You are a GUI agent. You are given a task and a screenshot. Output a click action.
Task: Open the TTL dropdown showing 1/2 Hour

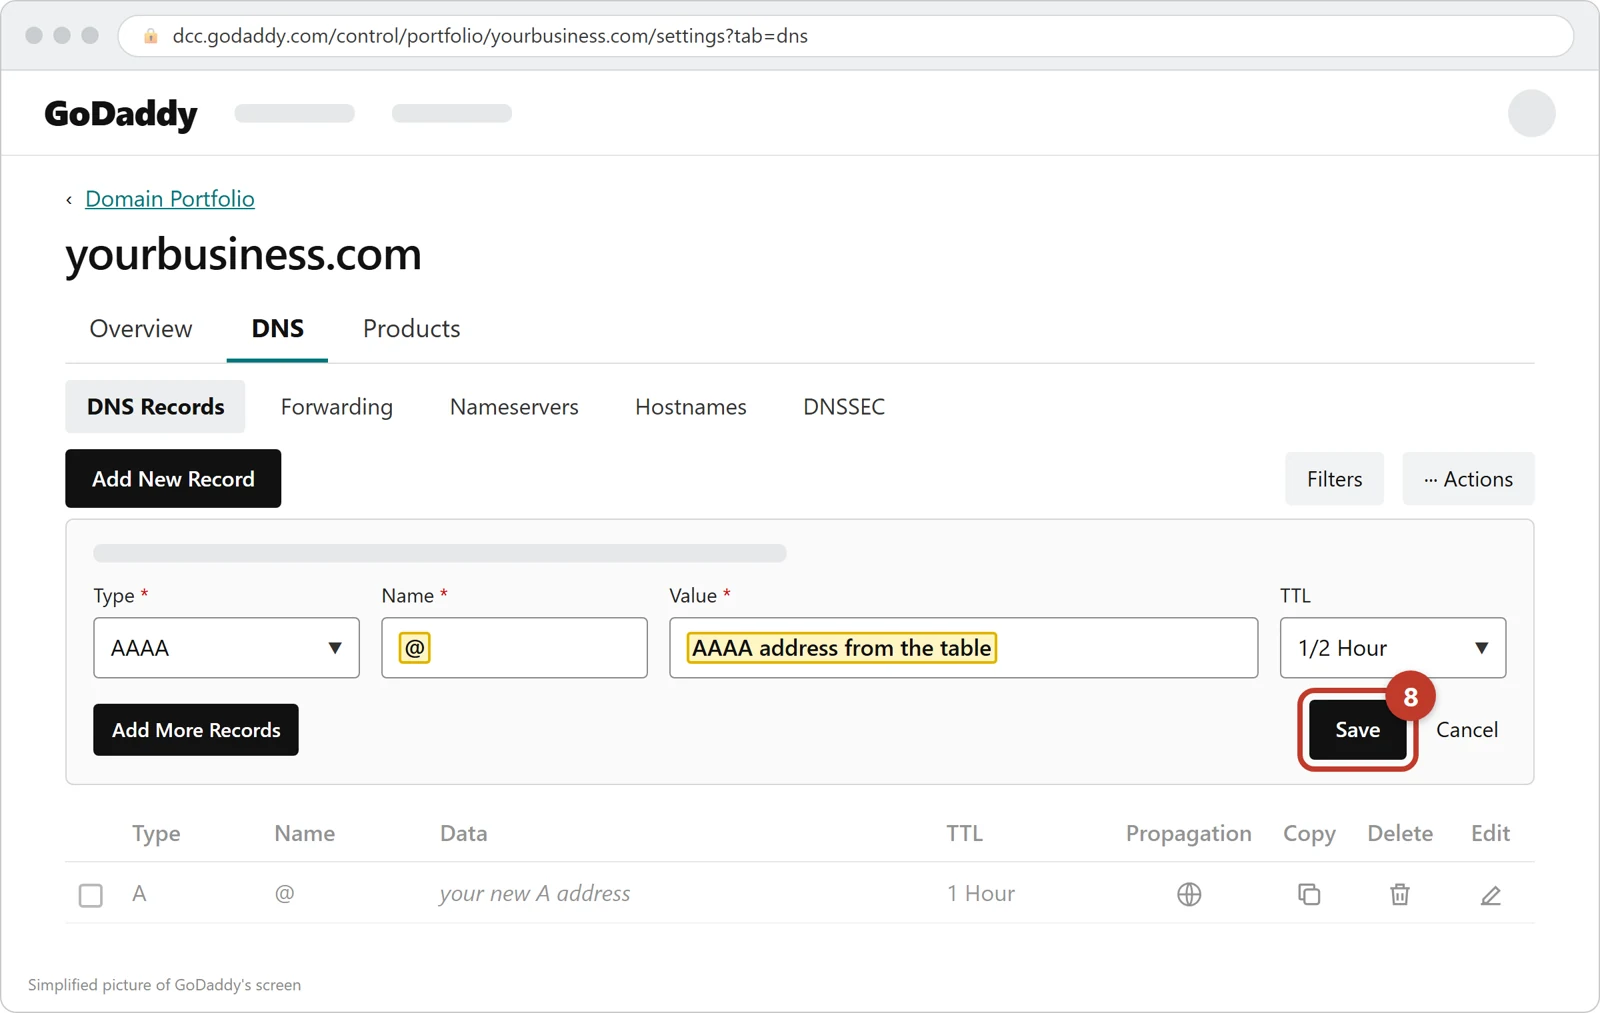pos(1393,648)
